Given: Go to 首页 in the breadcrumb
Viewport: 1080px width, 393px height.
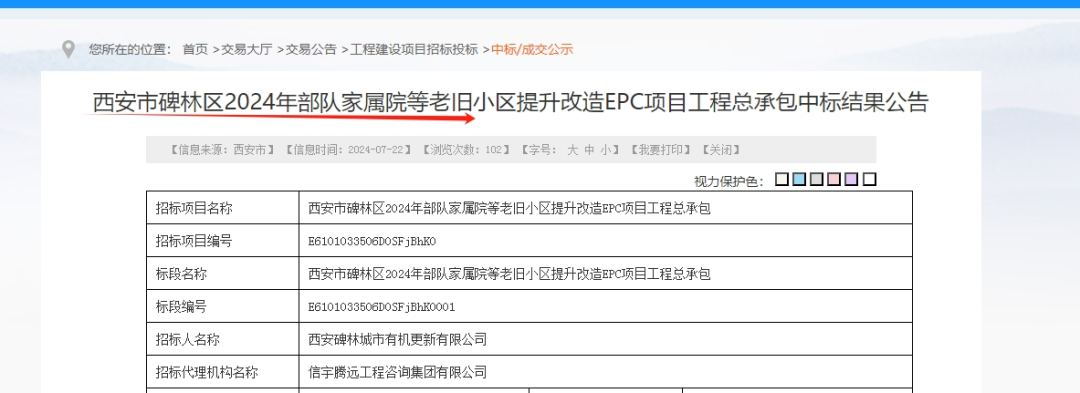Looking at the screenshot, I should 195,50.
